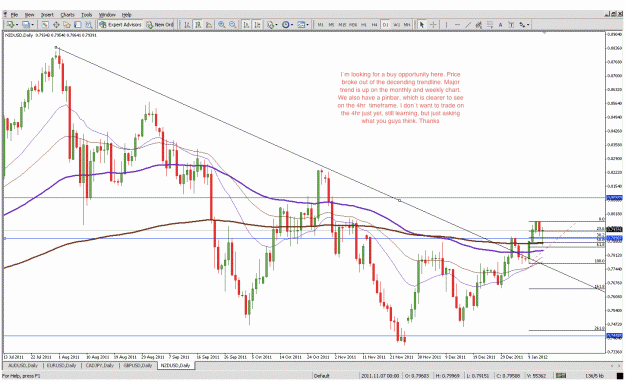Click the trendline end handle mid-chart
Viewport: 625px width, 381px height.
click(x=400, y=200)
